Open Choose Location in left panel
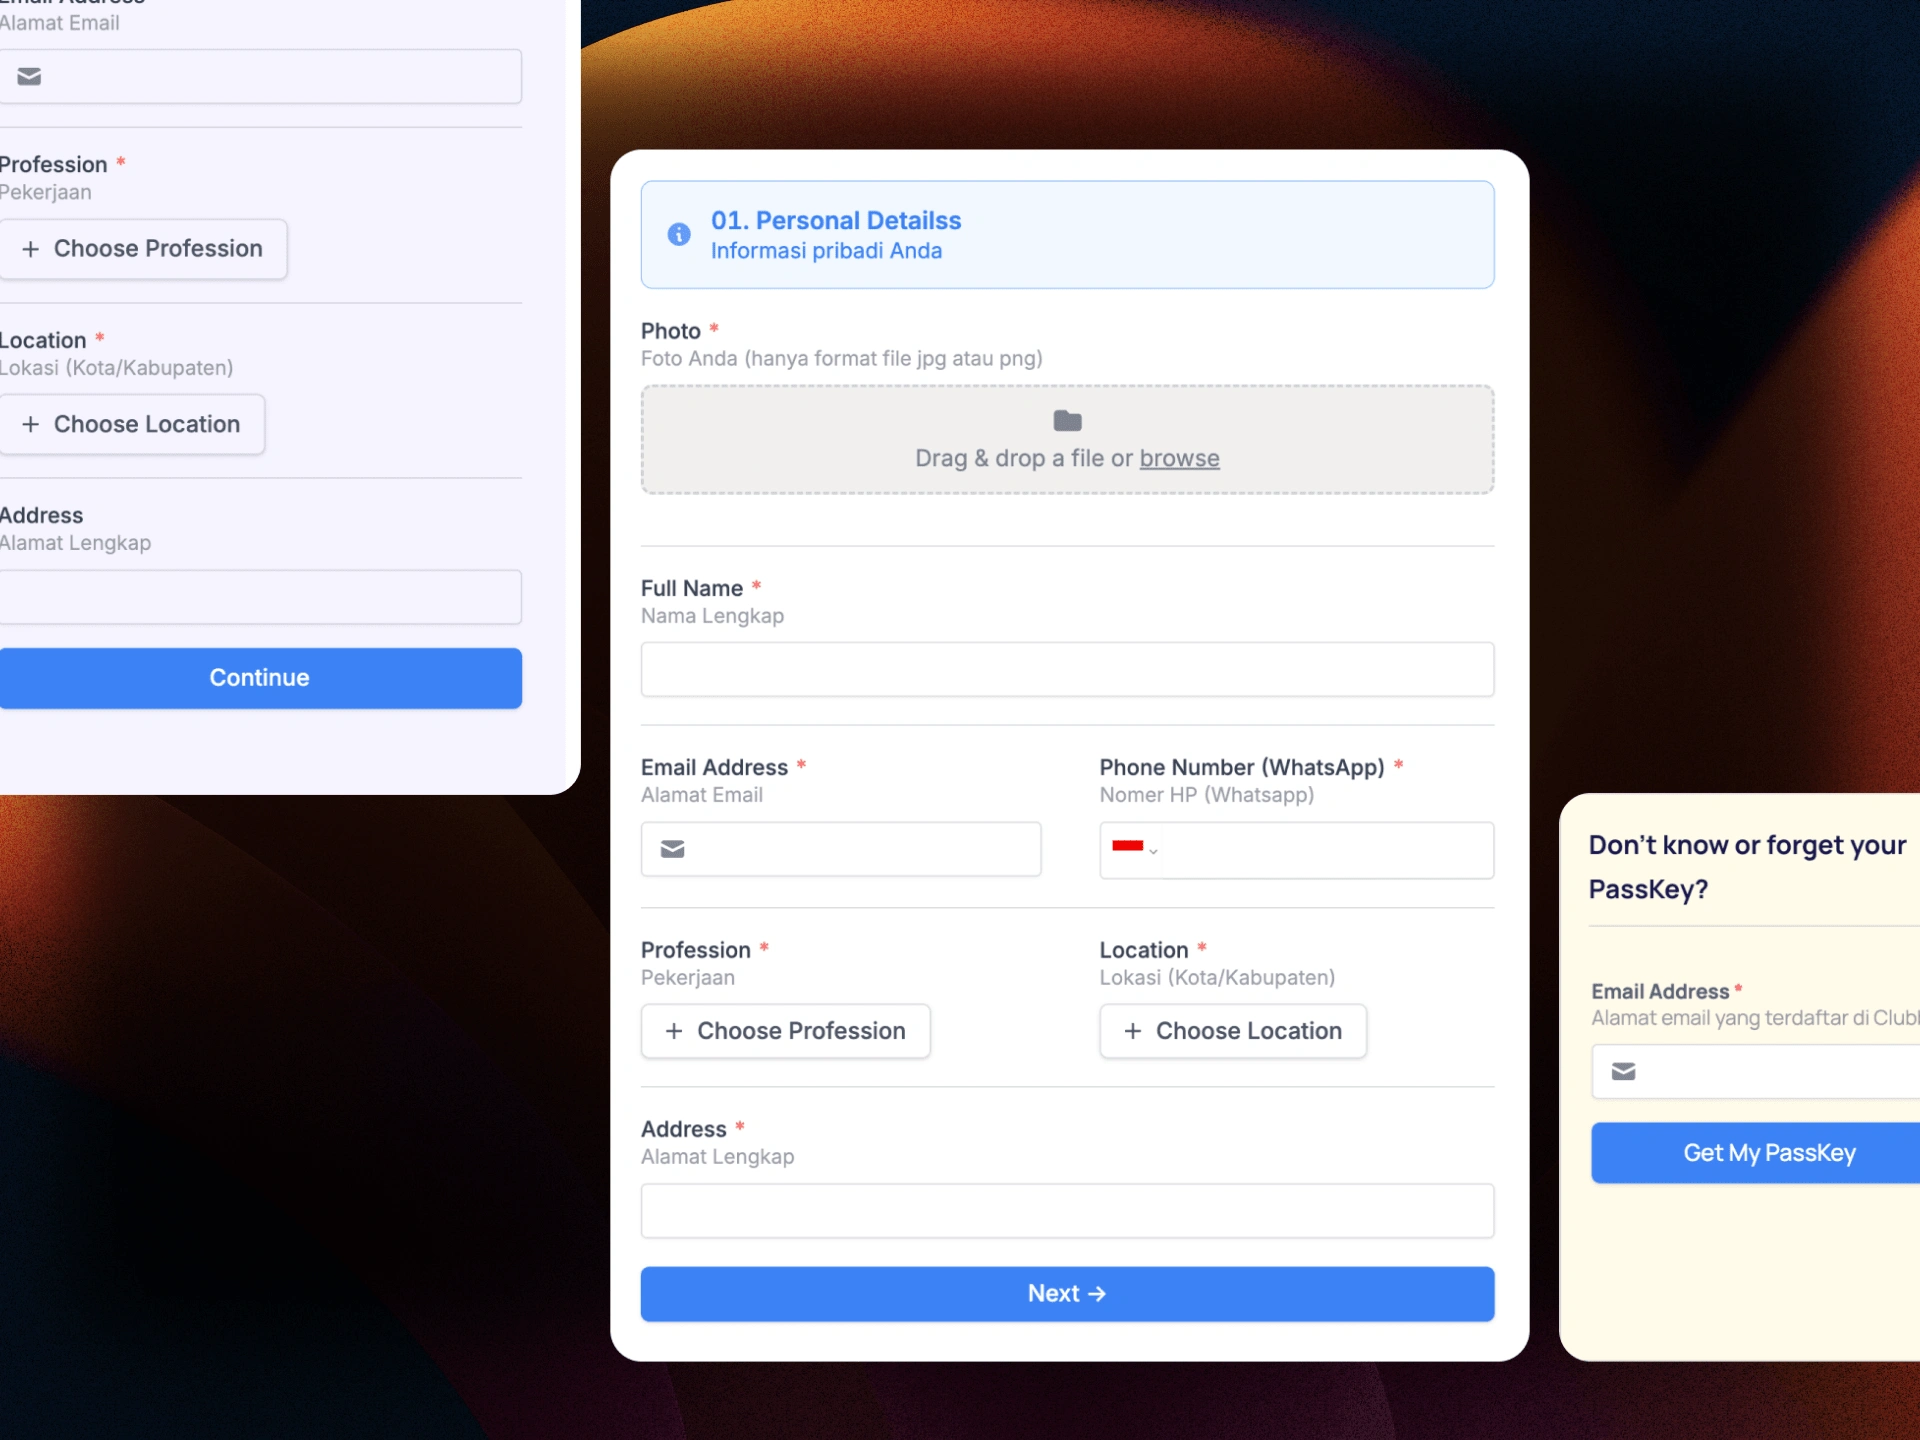 click(x=131, y=425)
